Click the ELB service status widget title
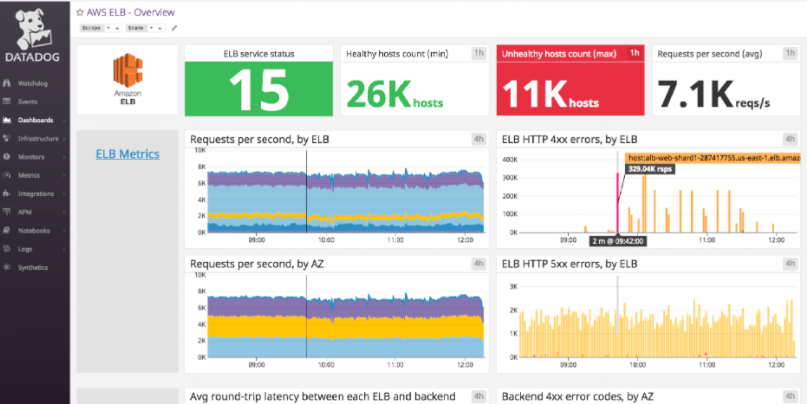The height and width of the screenshot is (404, 807). [259, 54]
